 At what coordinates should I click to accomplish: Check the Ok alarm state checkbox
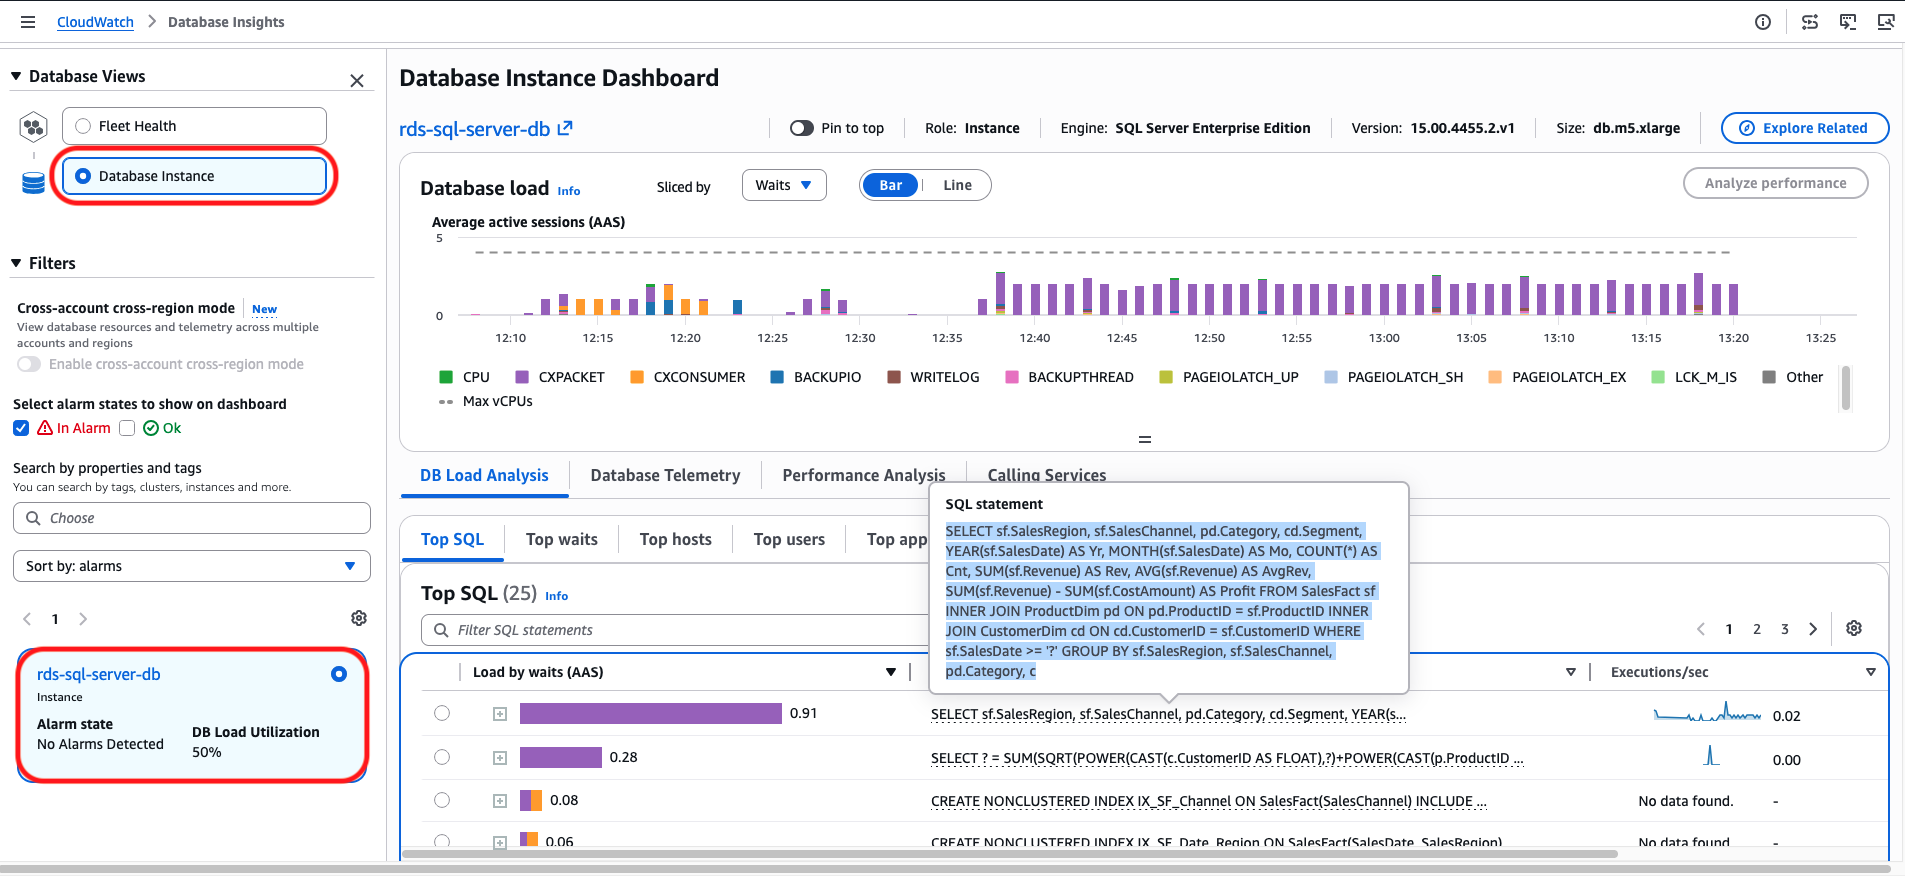coord(127,428)
